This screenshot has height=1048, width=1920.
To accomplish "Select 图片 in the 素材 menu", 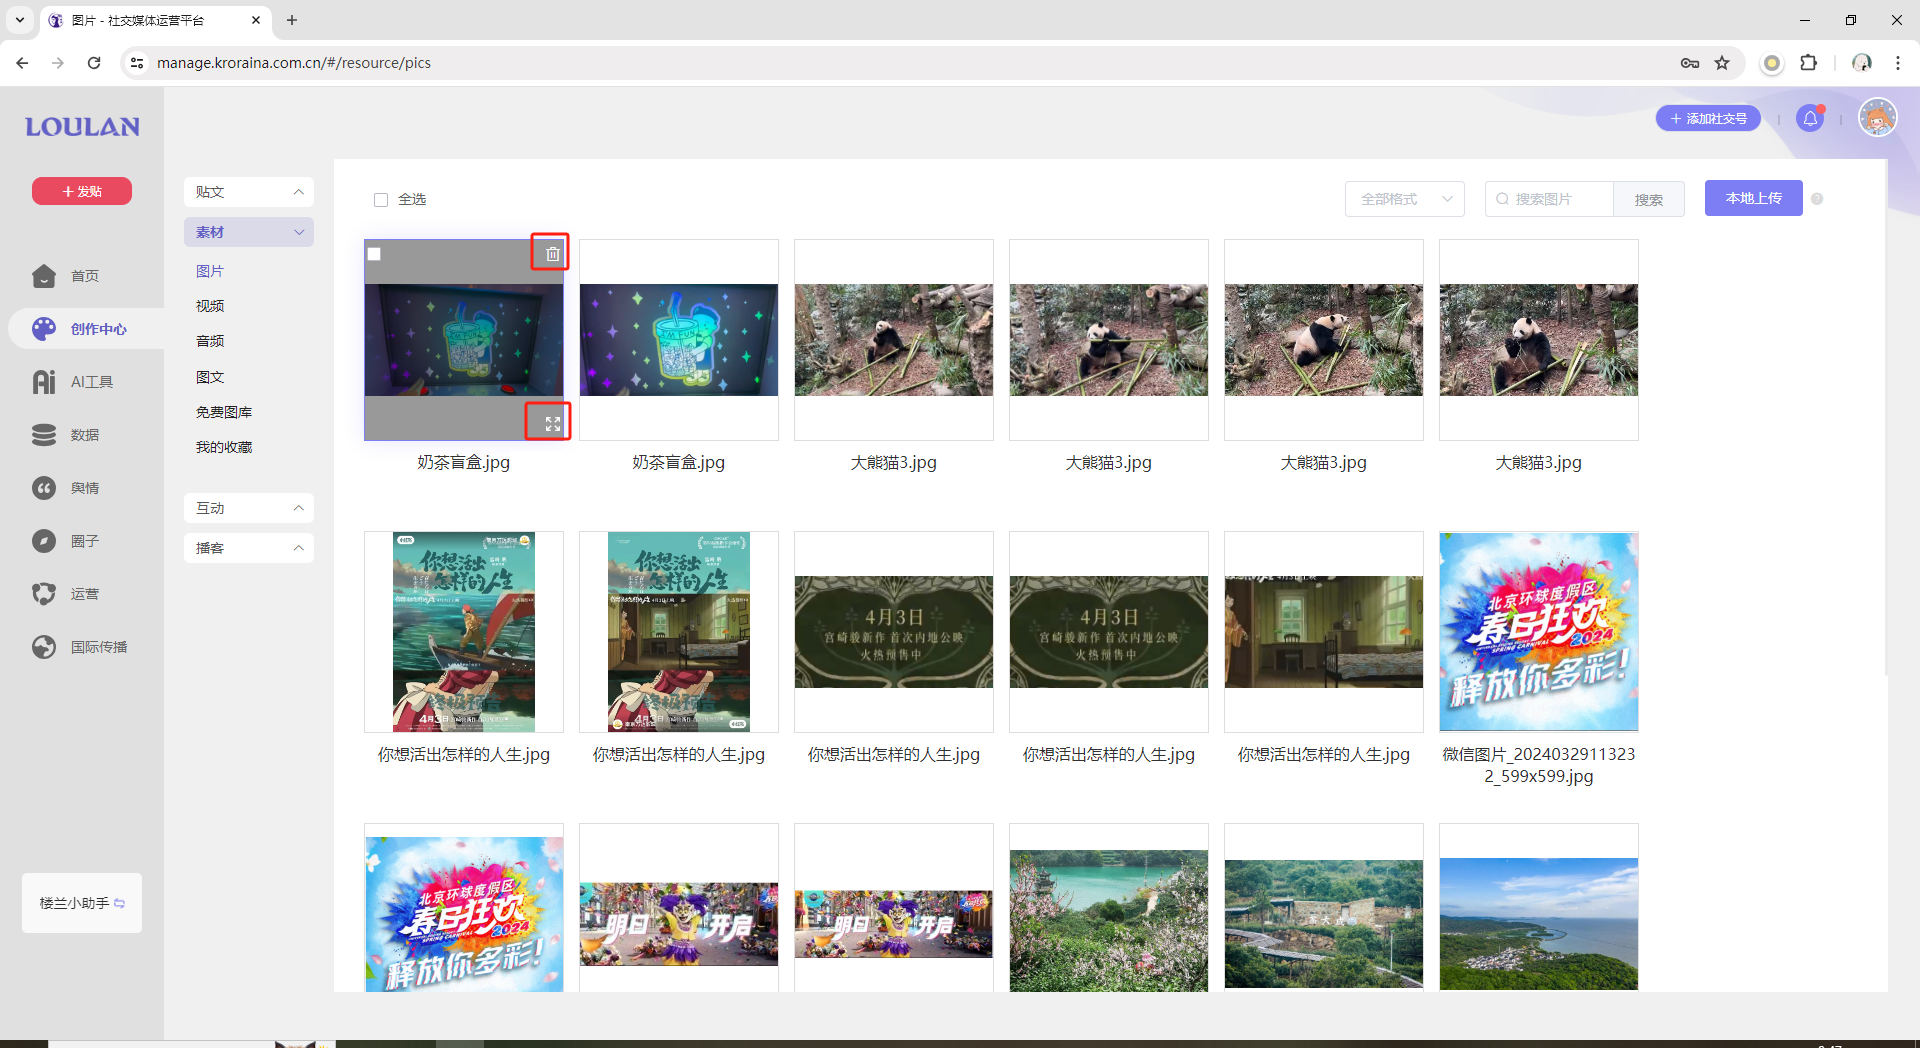I will click(x=210, y=271).
